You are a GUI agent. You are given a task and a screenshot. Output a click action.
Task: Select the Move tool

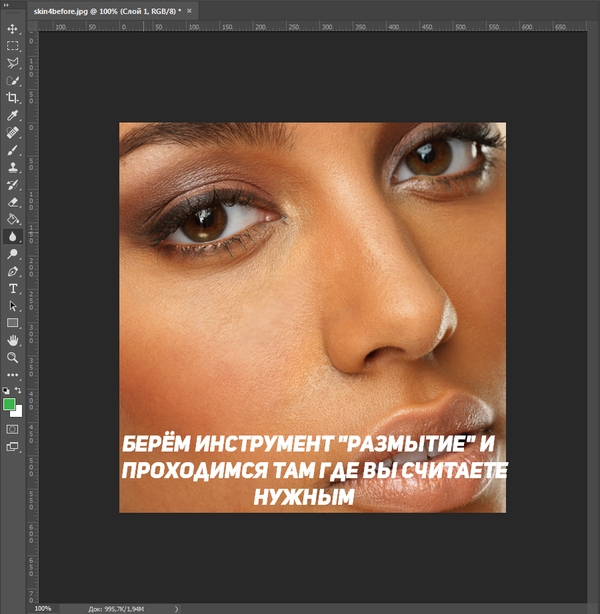point(13,29)
